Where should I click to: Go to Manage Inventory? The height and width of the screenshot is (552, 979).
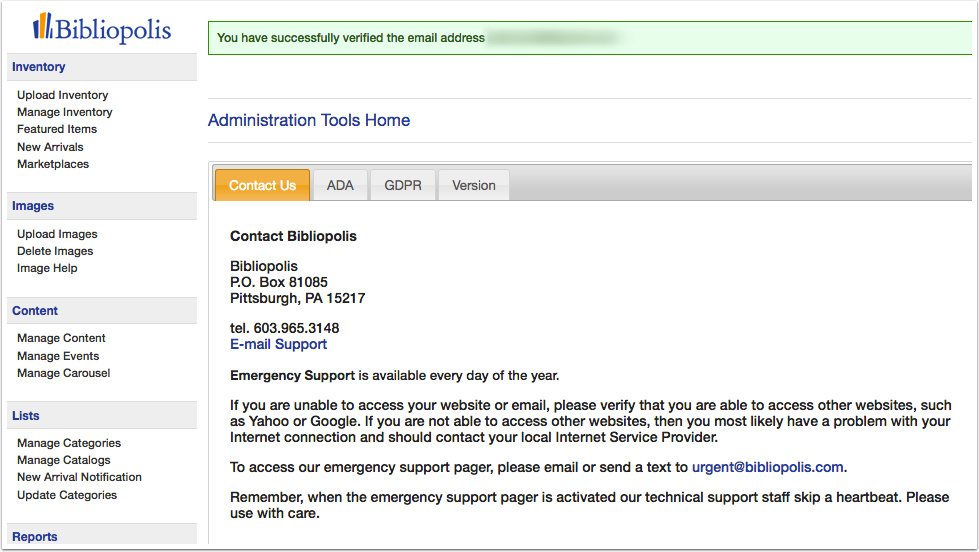[x=64, y=112]
